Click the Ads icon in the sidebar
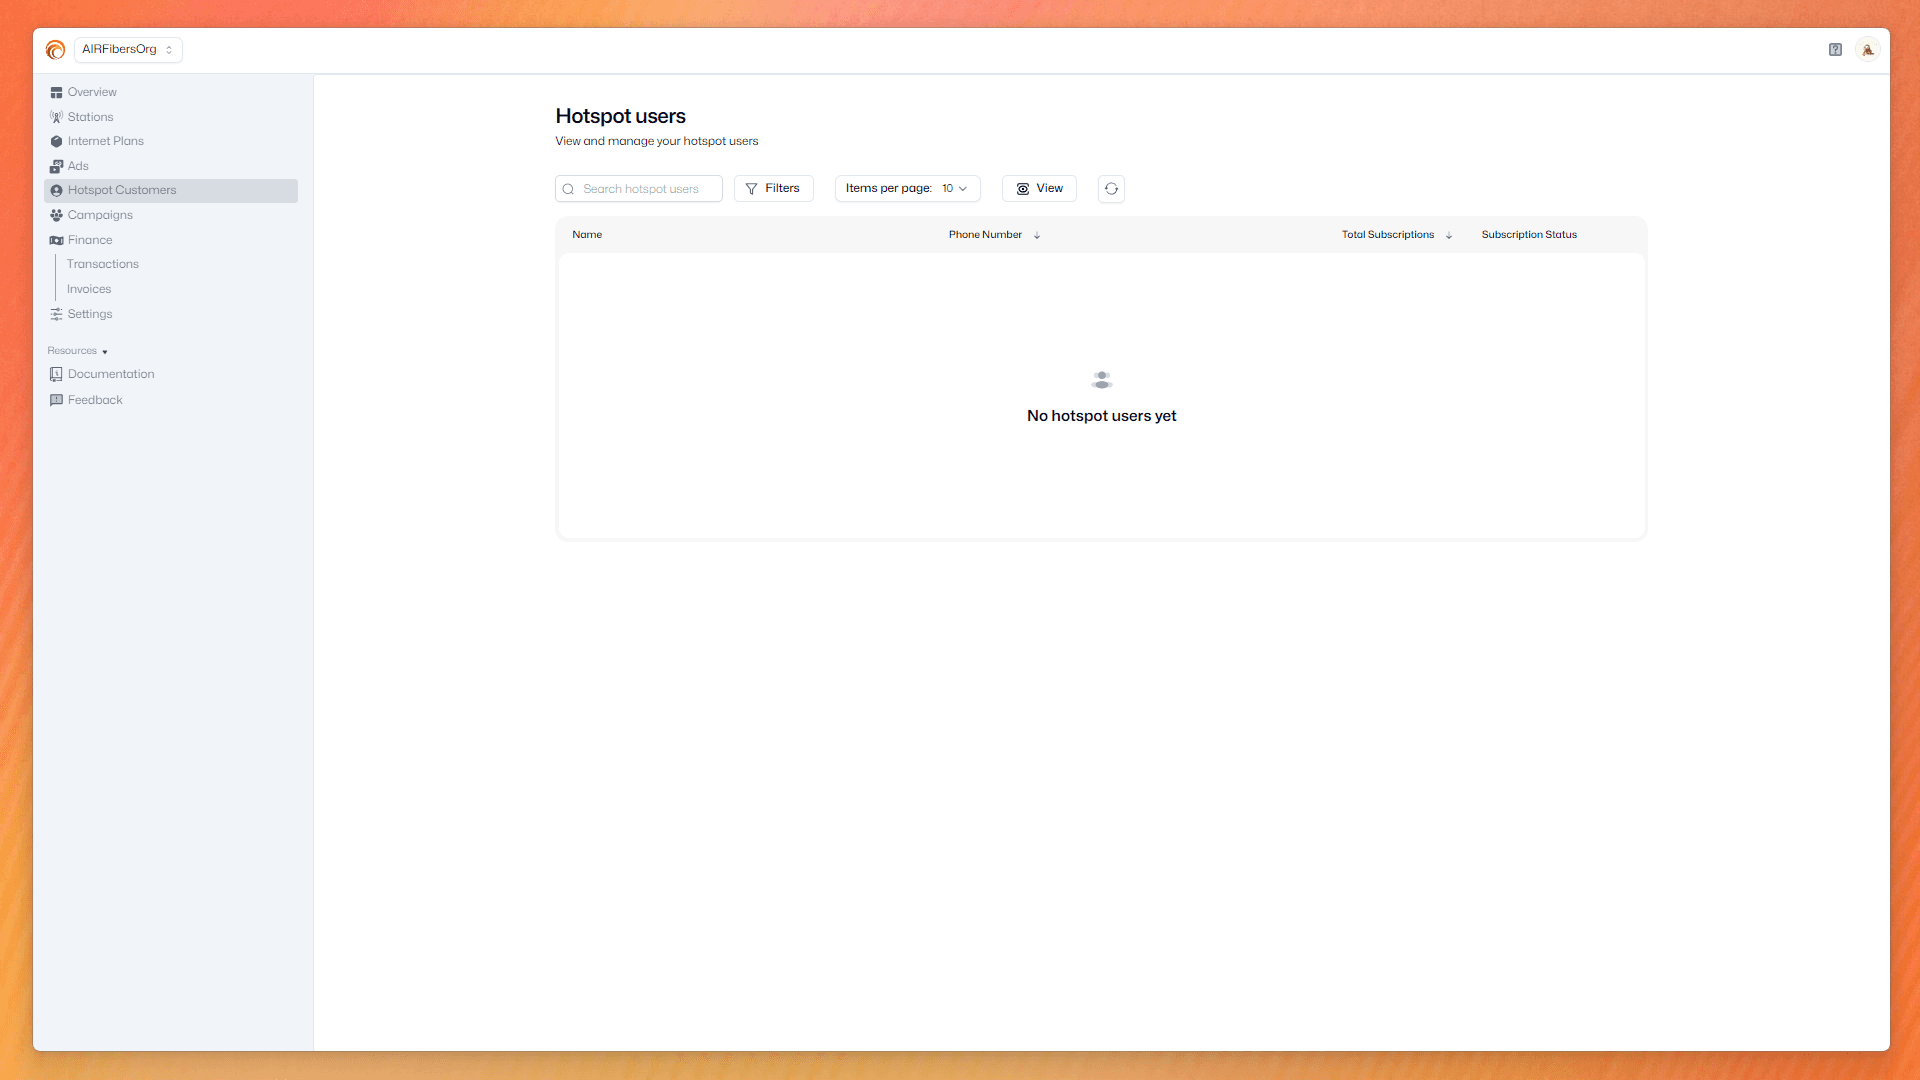Screen dimensions: 1920x1080 [57, 166]
